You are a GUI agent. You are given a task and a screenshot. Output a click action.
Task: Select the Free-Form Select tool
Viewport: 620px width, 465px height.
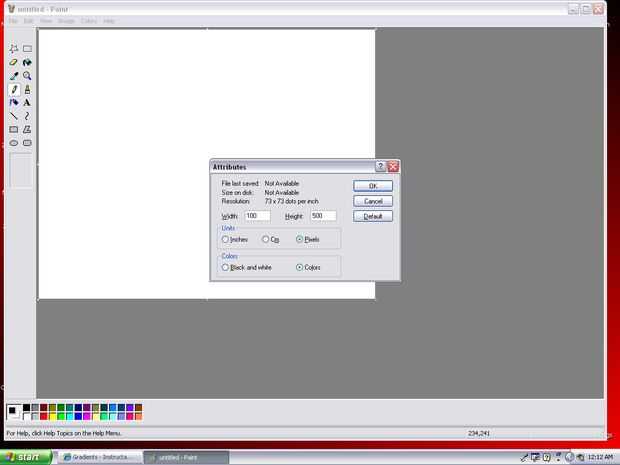point(14,49)
